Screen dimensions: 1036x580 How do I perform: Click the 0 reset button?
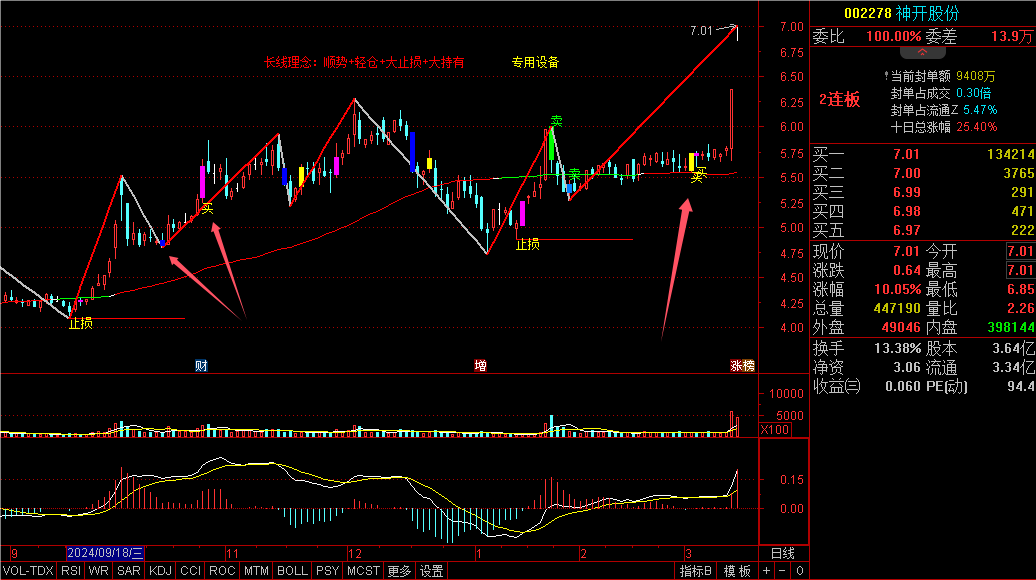799,571
